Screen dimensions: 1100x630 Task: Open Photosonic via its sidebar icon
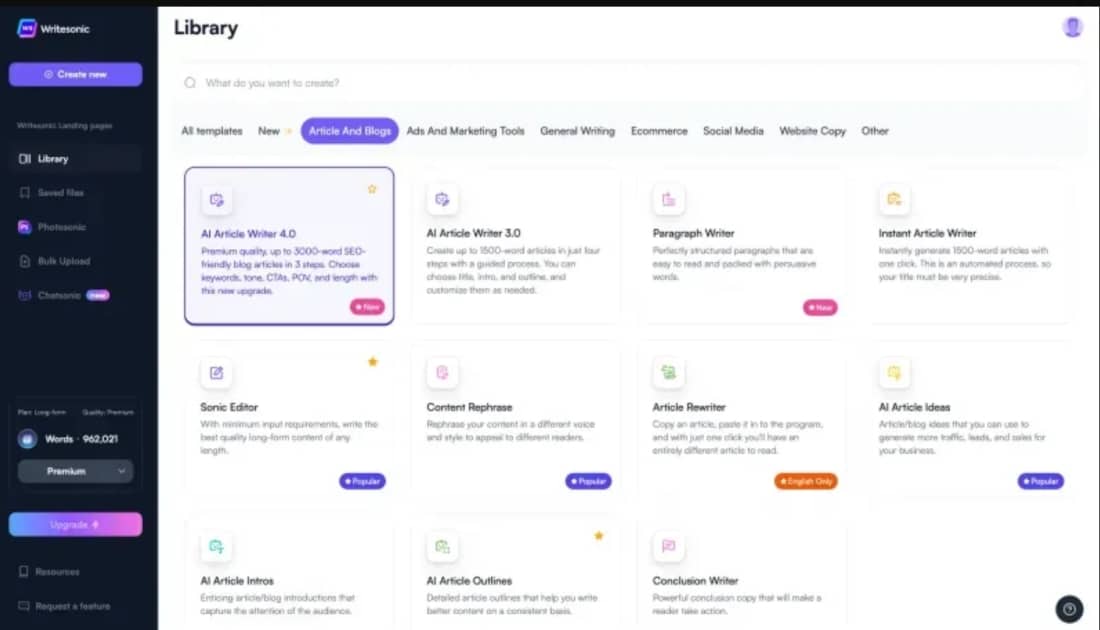pyautogui.click(x=25, y=227)
